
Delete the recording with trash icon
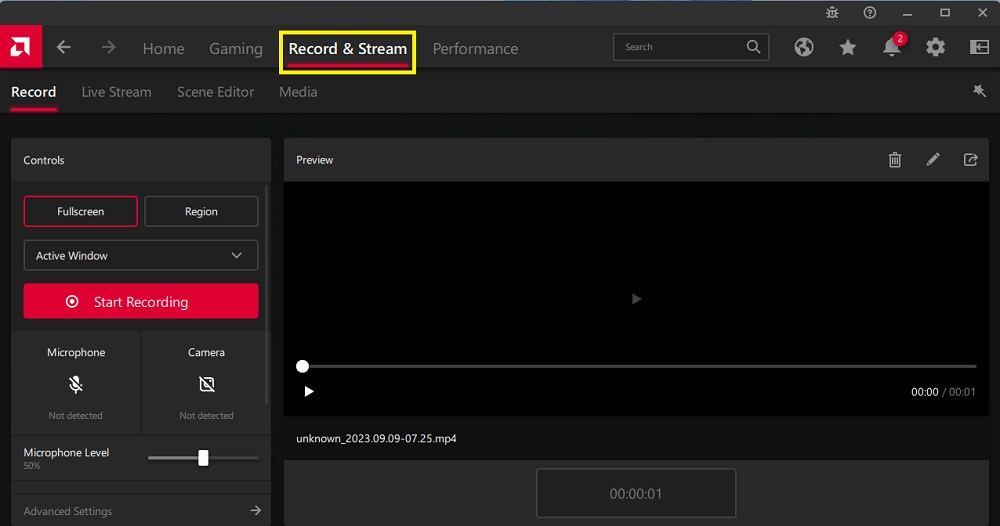coord(895,160)
